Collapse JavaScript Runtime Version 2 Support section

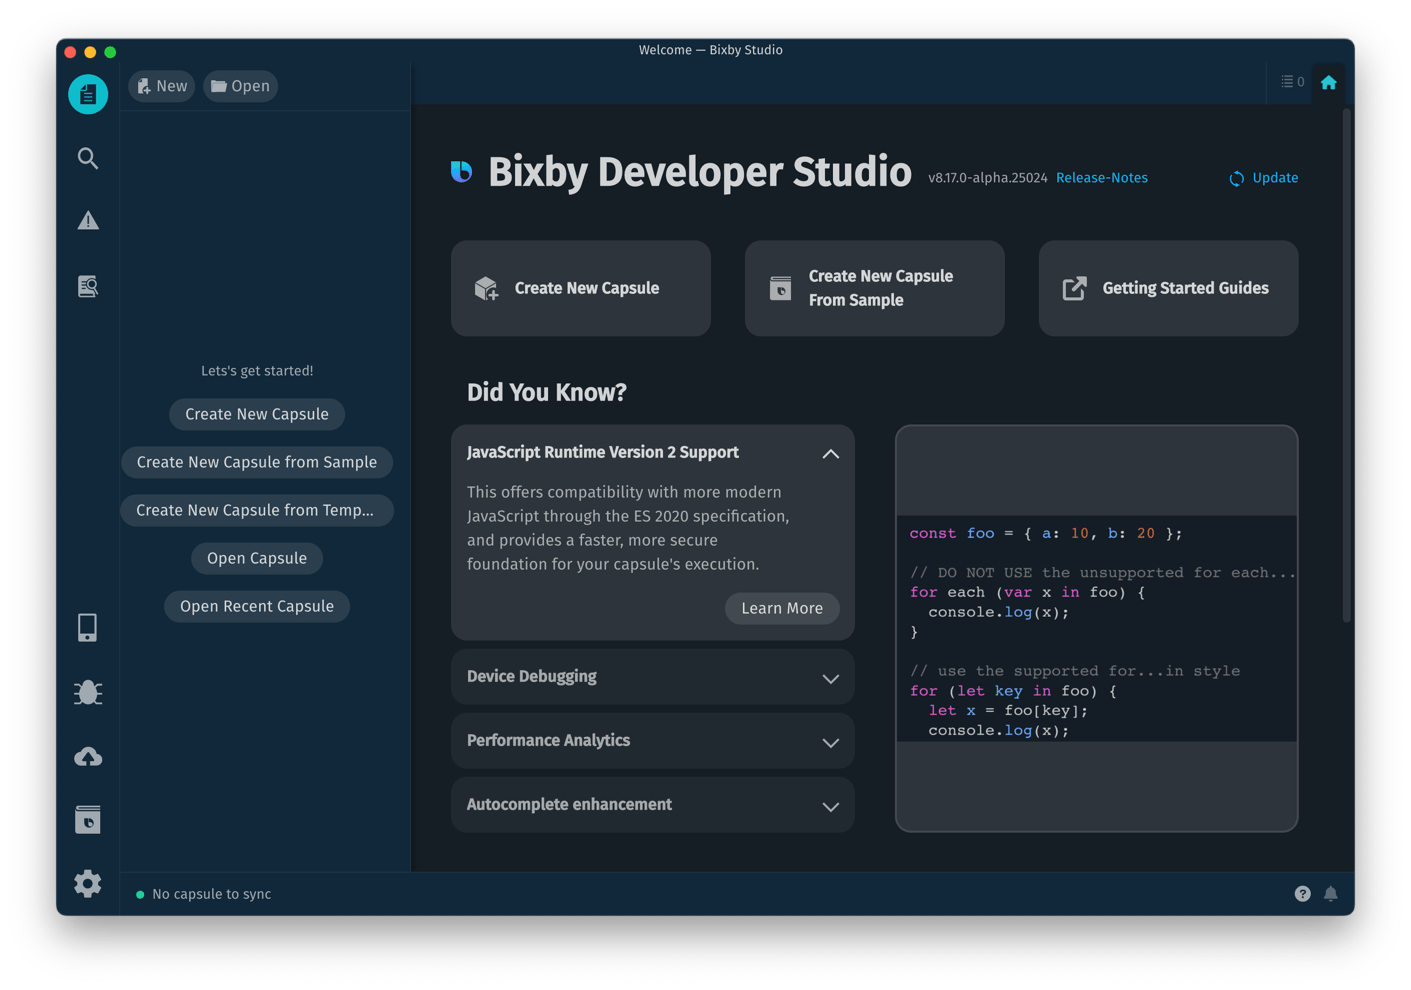pos(830,453)
